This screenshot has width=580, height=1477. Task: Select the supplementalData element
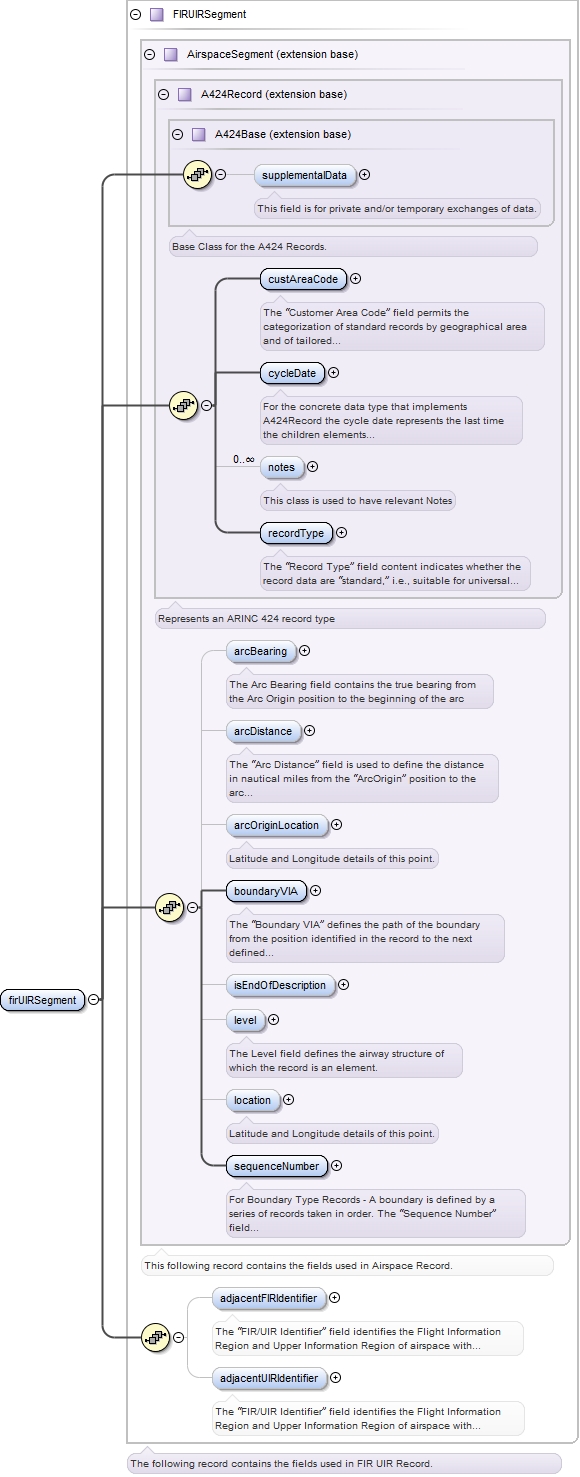click(x=304, y=175)
